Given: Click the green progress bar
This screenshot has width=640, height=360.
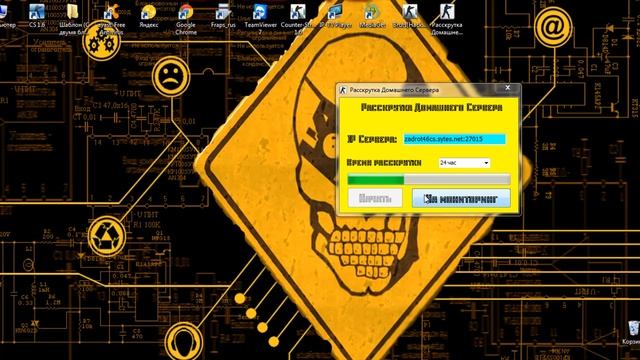Looking at the screenshot, I should (x=429, y=180).
